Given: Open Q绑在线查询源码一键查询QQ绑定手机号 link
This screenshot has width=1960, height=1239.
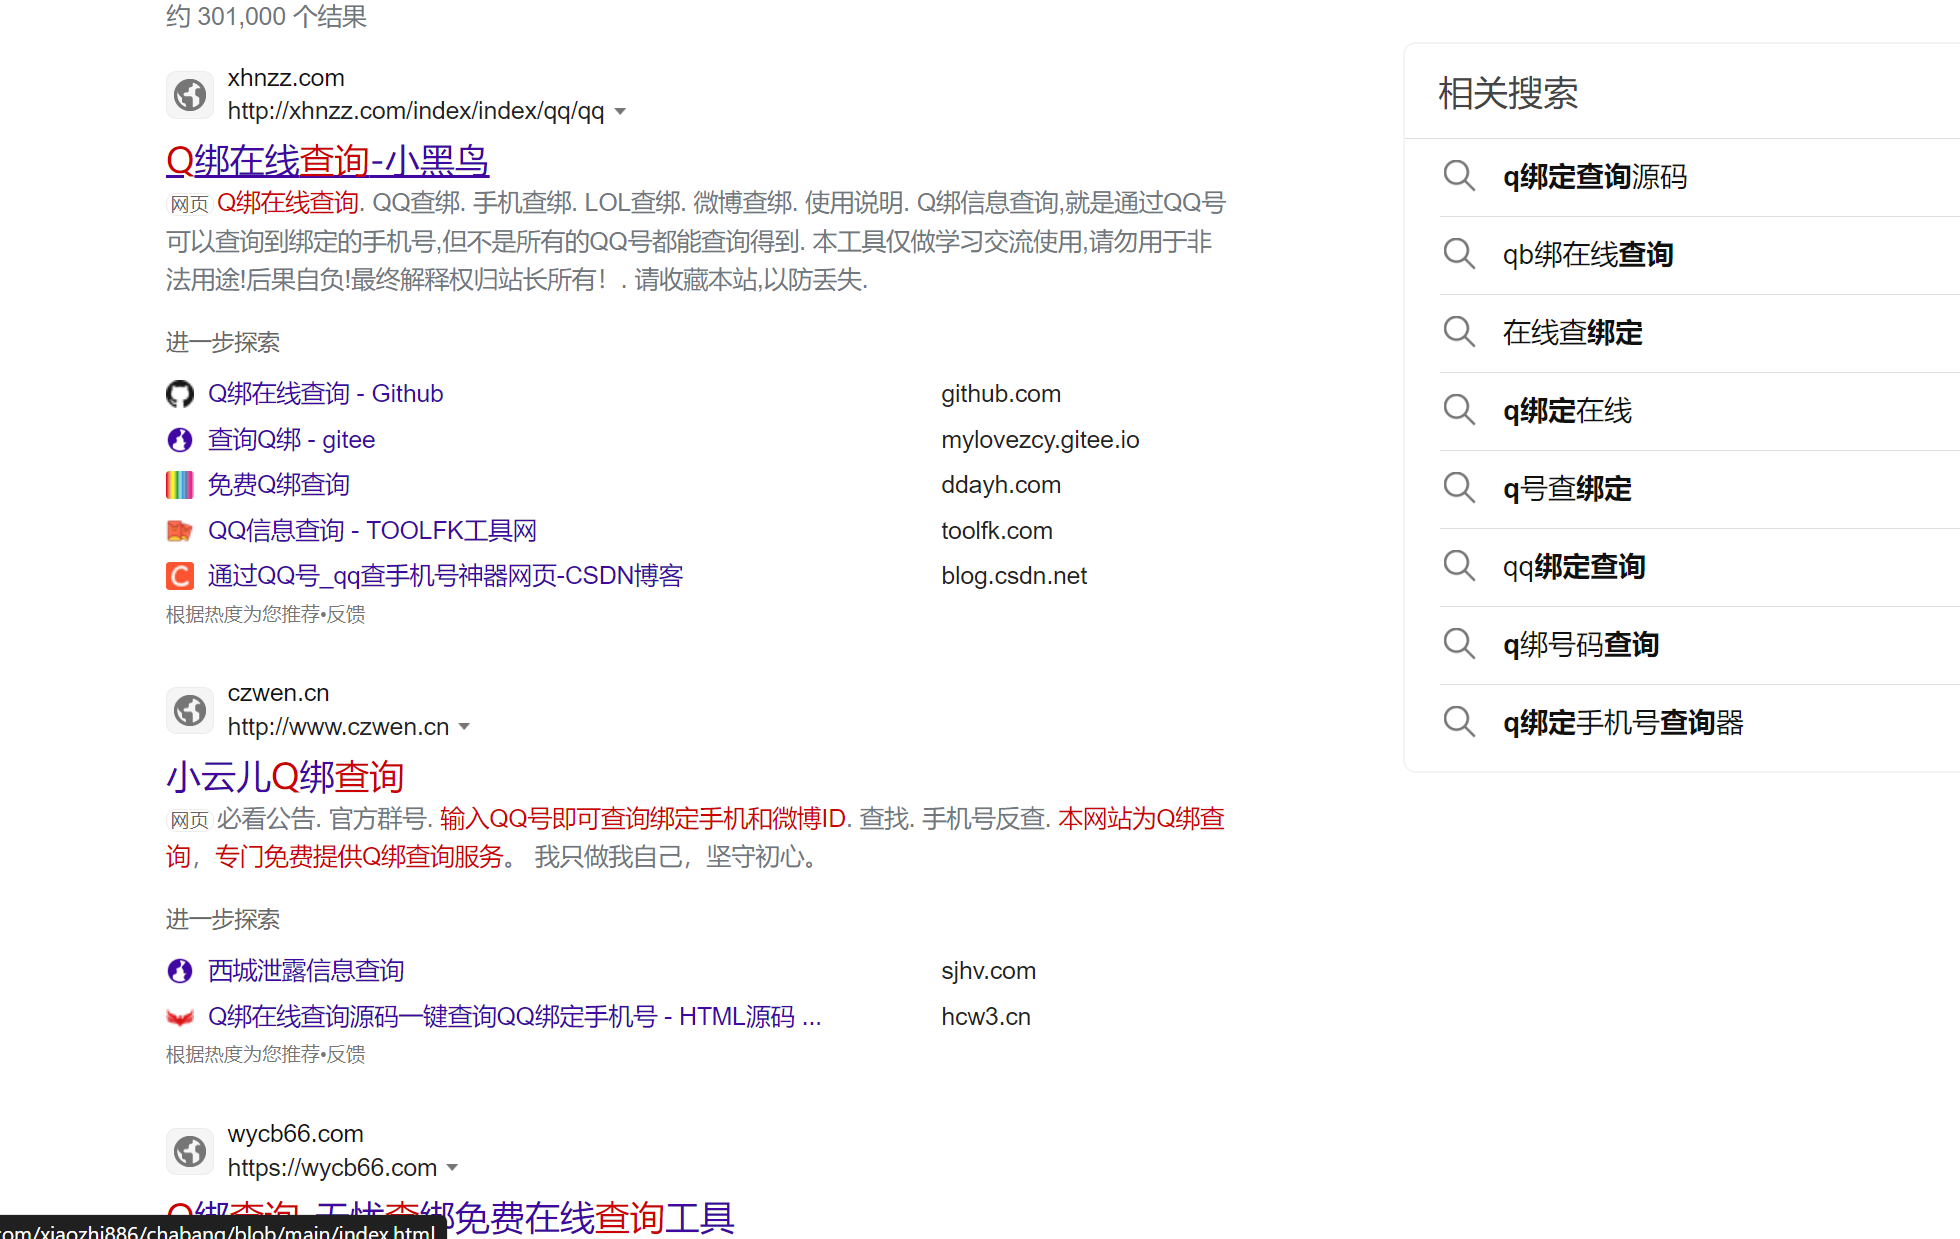Looking at the screenshot, I should pos(514,1017).
